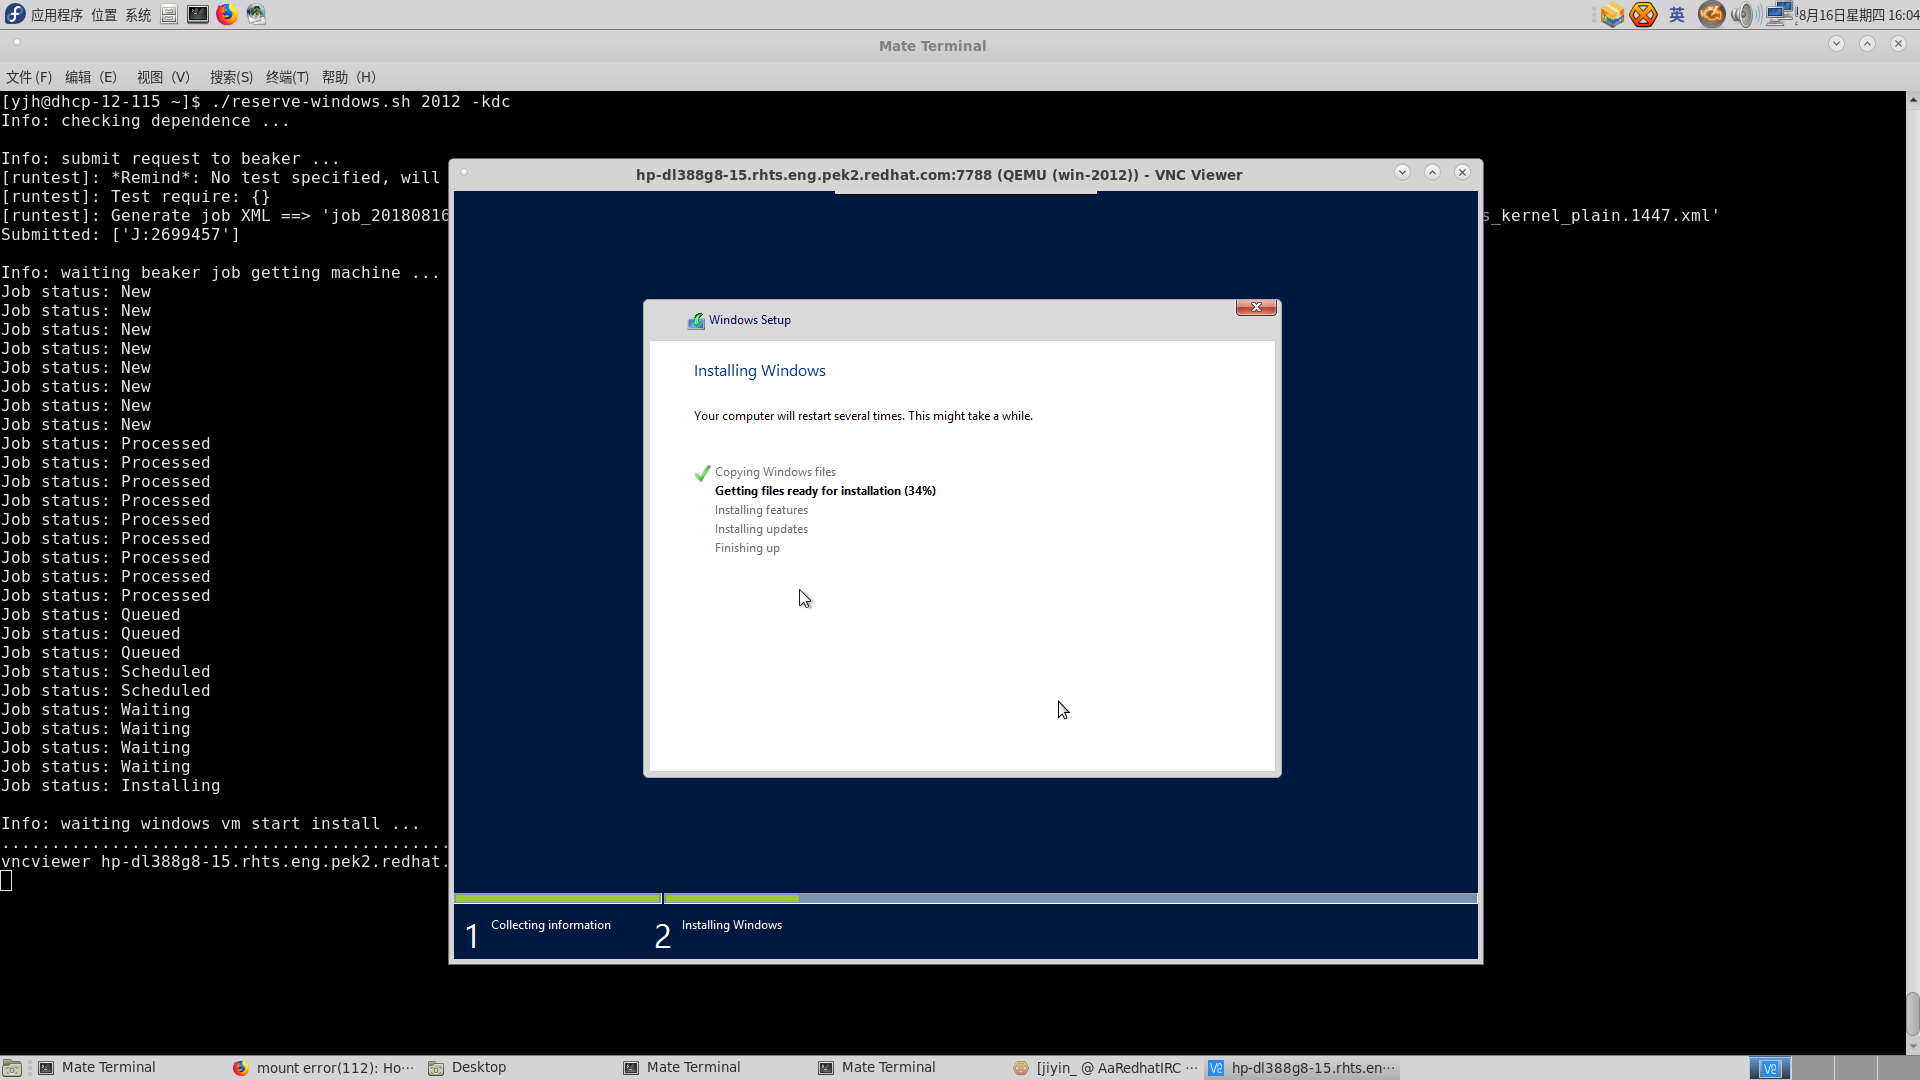1920x1080 pixels.
Task: Open the 应用程序 menu
Action: coord(57,15)
